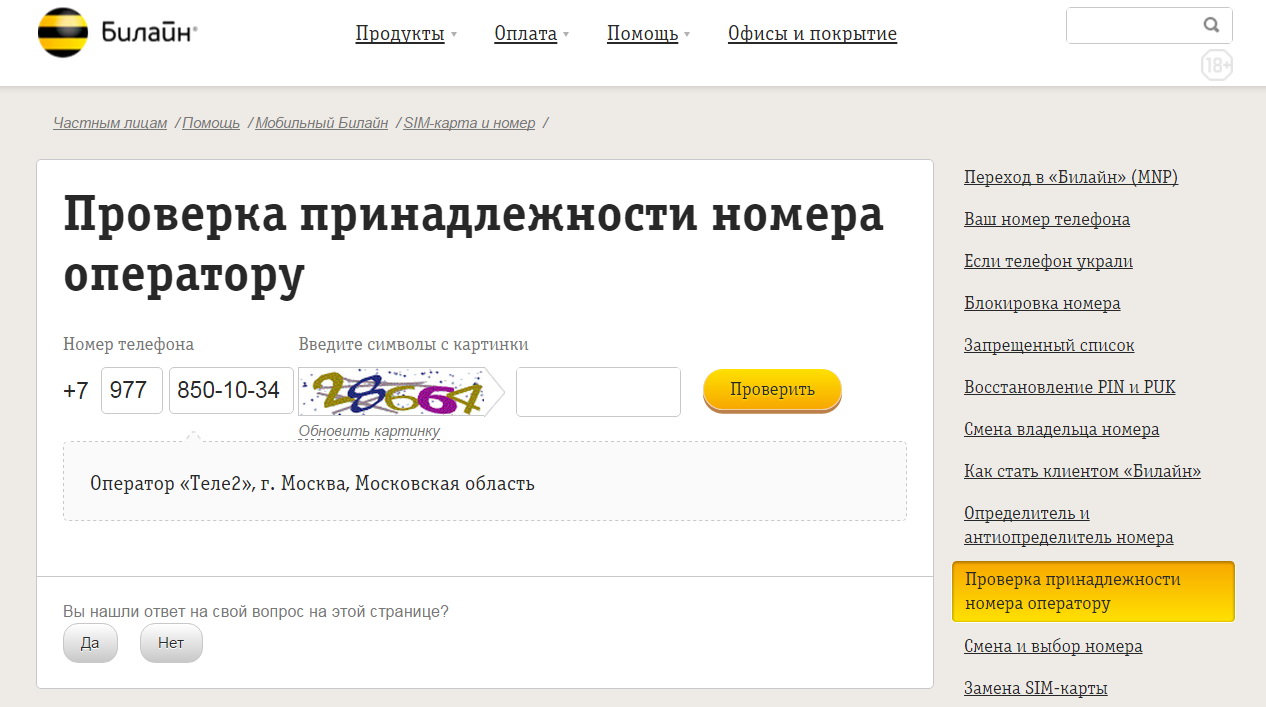Answer Нет to the feedback question
1266x707 pixels.
(x=171, y=643)
